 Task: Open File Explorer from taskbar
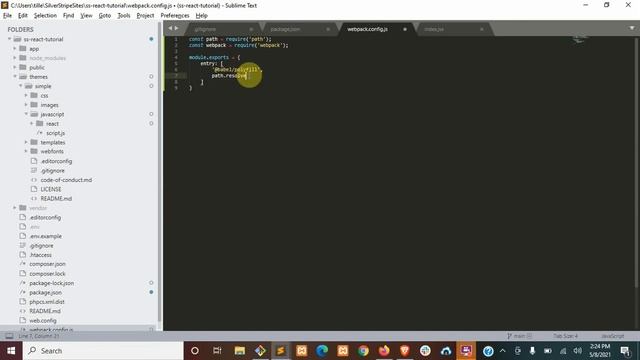(240, 351)
